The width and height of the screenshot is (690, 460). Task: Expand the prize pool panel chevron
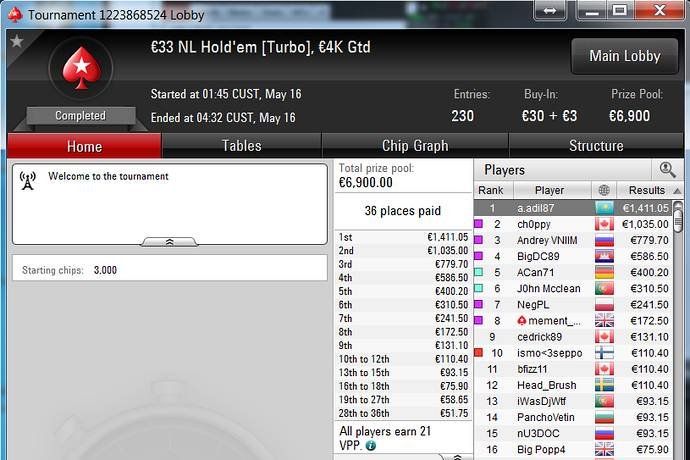point(457,457)
